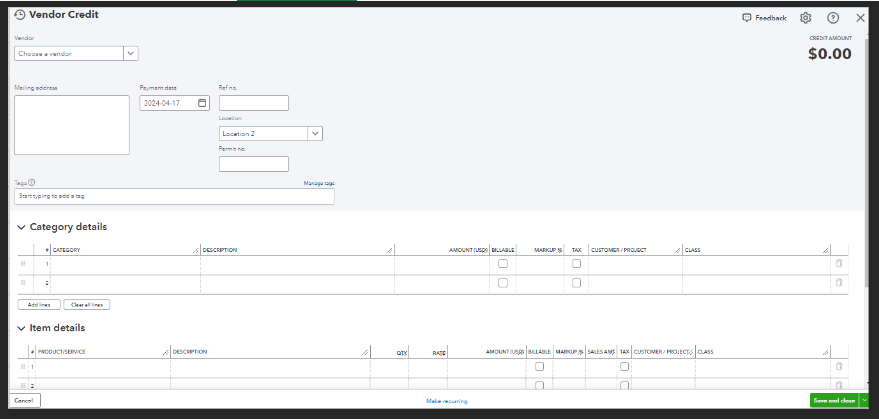
Task: Close the Vendor Credit form
Action: coord(861,18)
